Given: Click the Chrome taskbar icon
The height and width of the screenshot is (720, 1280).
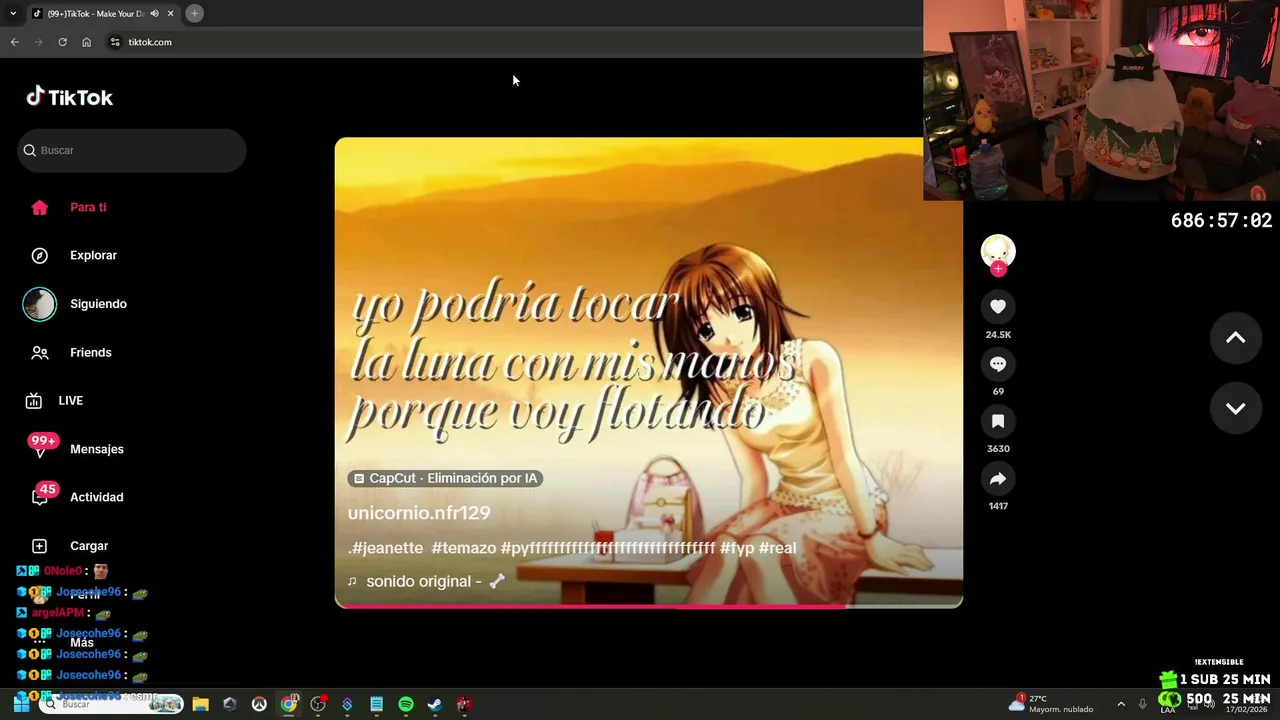Looking at the screenshot, I should [x=288, y=704].
